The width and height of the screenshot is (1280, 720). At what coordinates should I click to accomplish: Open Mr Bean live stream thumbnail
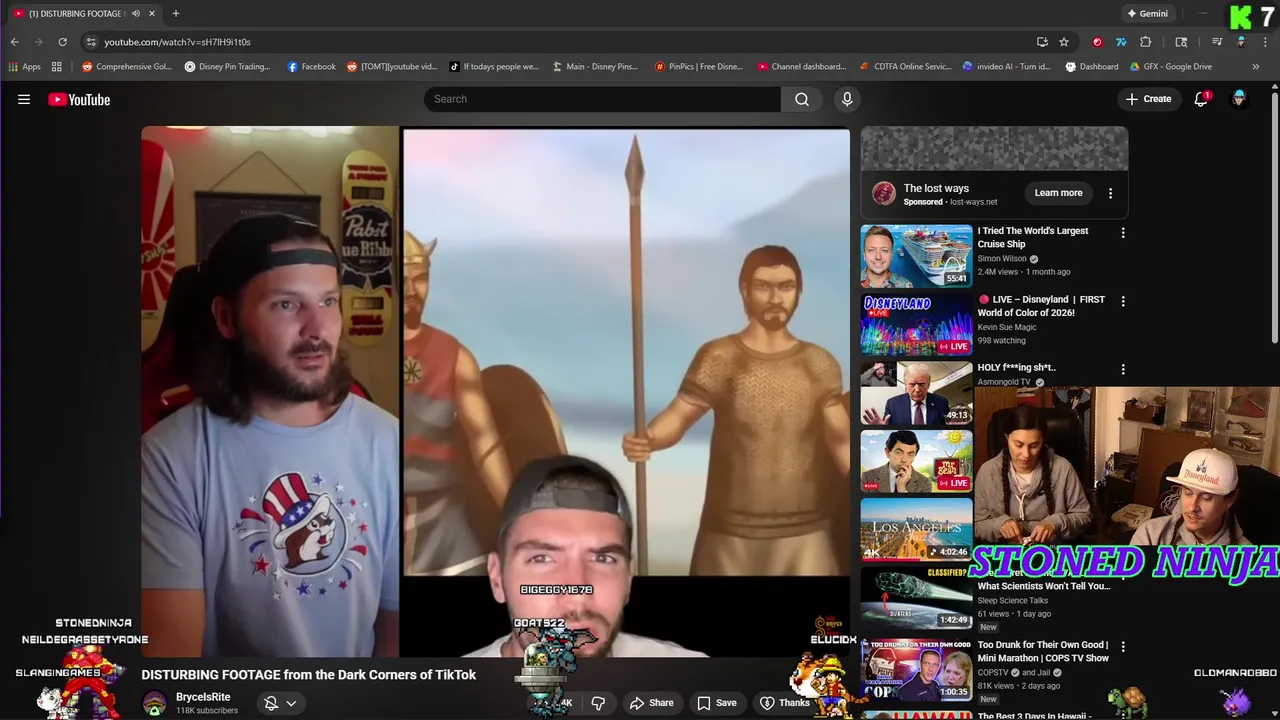[x=916, y=461]
